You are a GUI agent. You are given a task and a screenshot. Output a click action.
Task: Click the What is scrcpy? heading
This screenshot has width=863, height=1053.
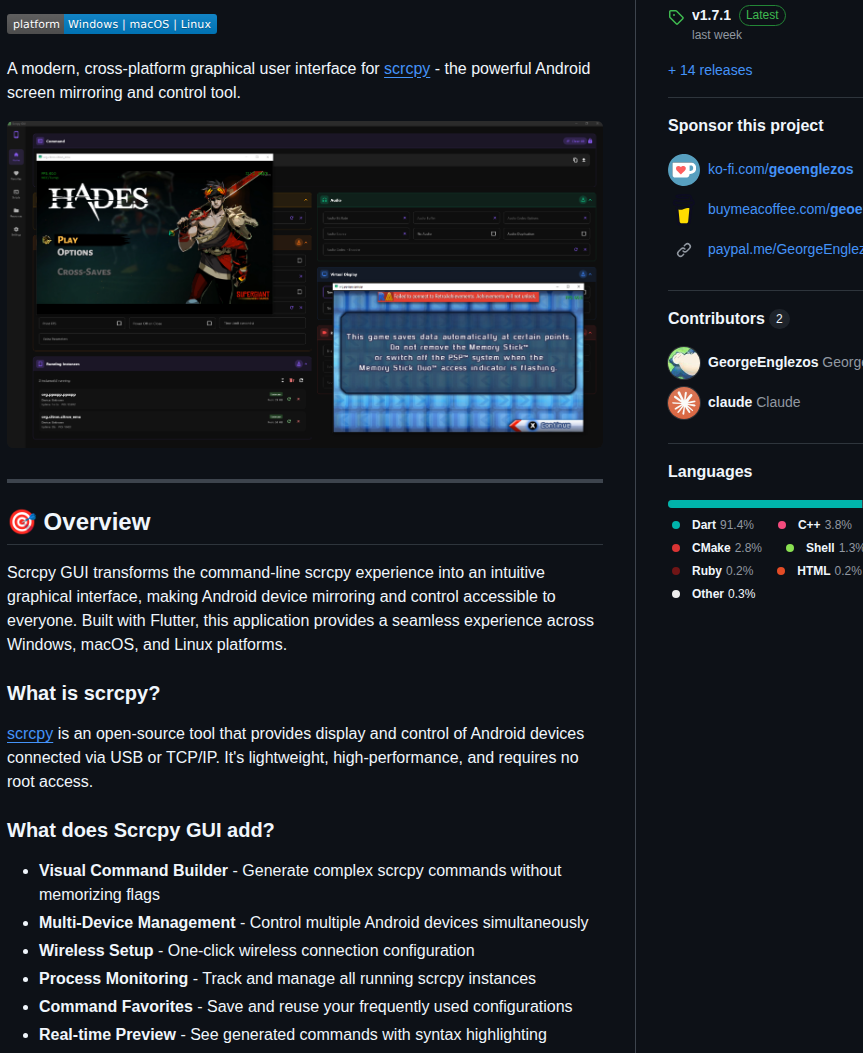(x=83, y=693)
